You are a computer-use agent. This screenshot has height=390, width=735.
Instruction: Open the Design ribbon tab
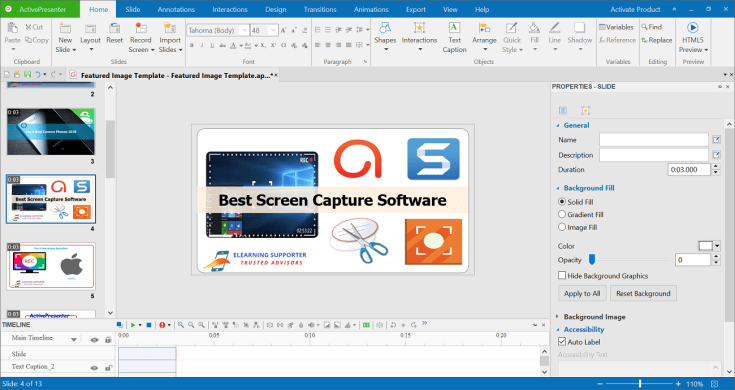point(276,9)
